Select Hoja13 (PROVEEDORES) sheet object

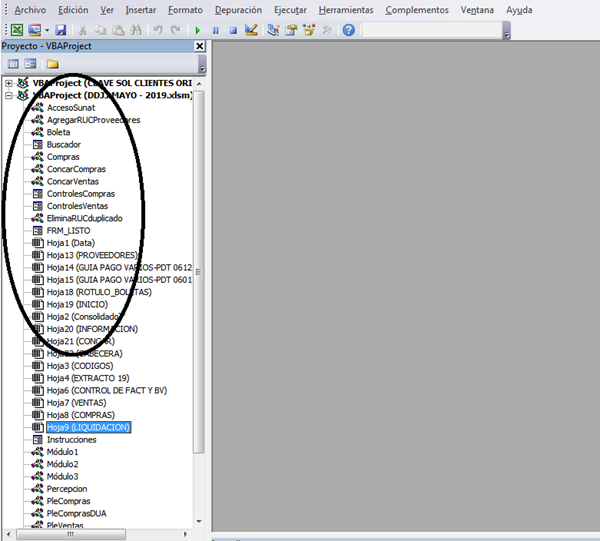(x=92, y=255)
